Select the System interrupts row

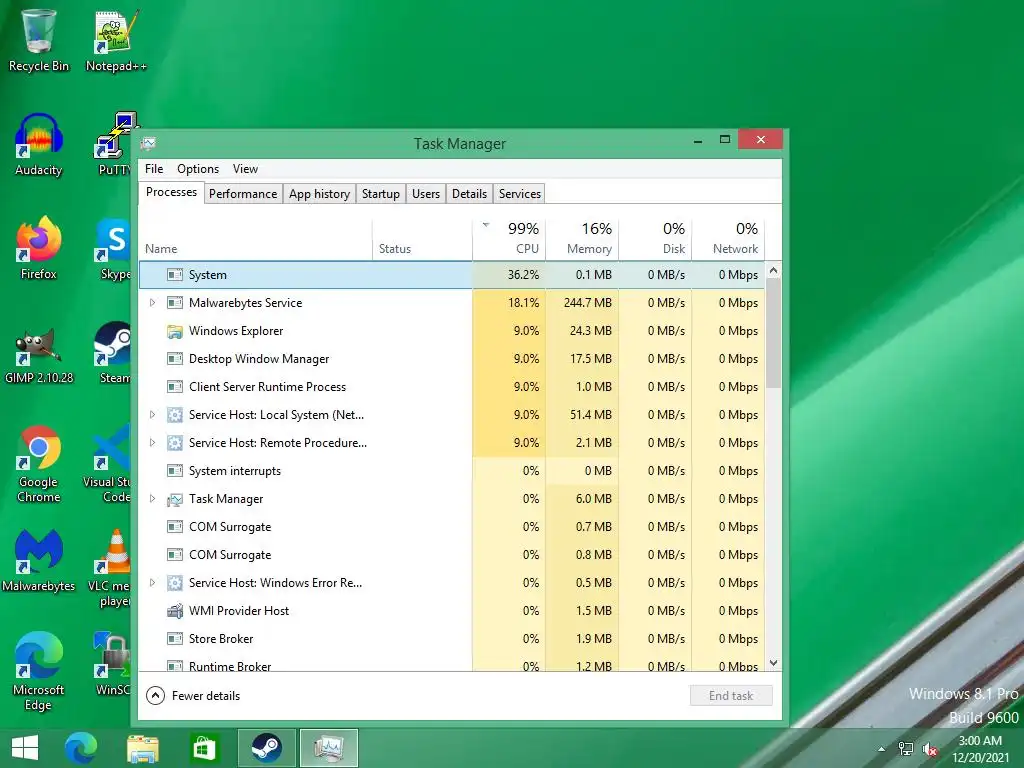tap(452, 471)
